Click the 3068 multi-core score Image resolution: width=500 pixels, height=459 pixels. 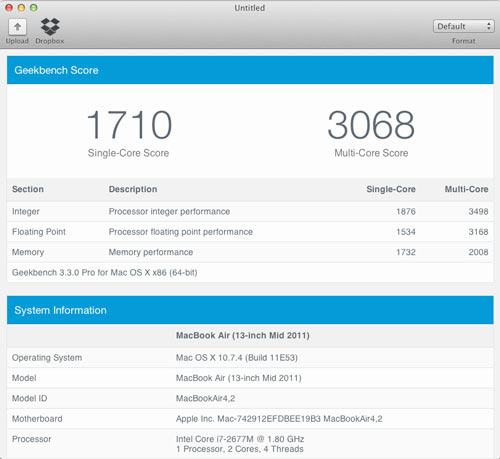[x=371, y=125]
